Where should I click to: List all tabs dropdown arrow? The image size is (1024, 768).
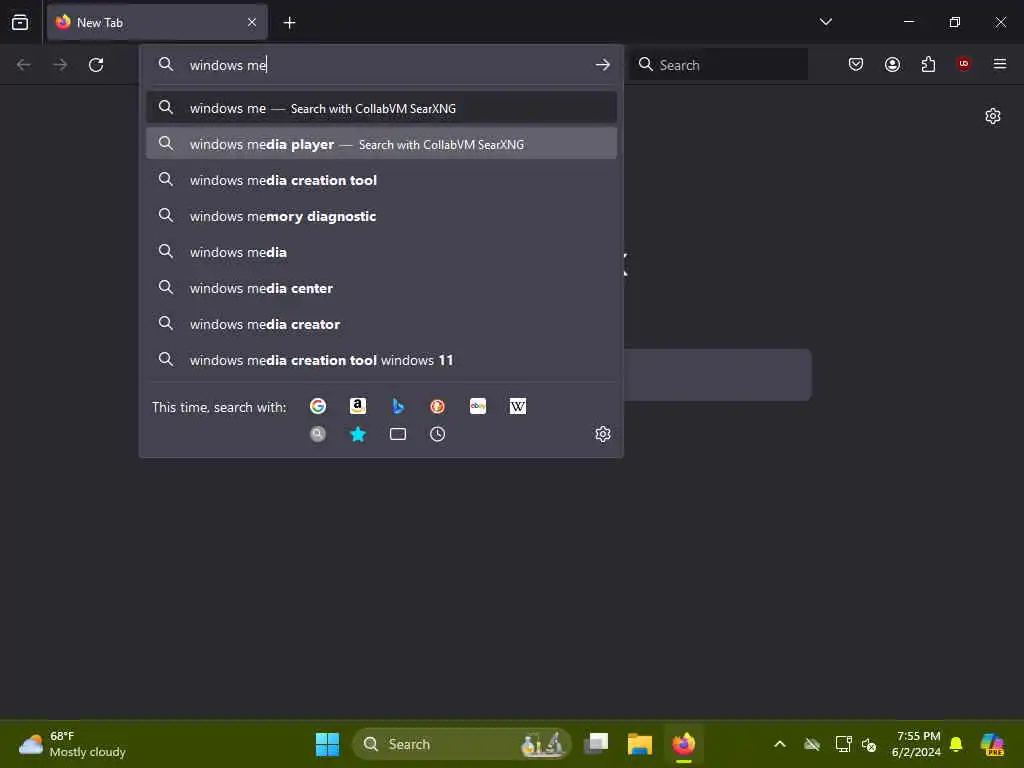pyautogui.click(x=825, y=22)
